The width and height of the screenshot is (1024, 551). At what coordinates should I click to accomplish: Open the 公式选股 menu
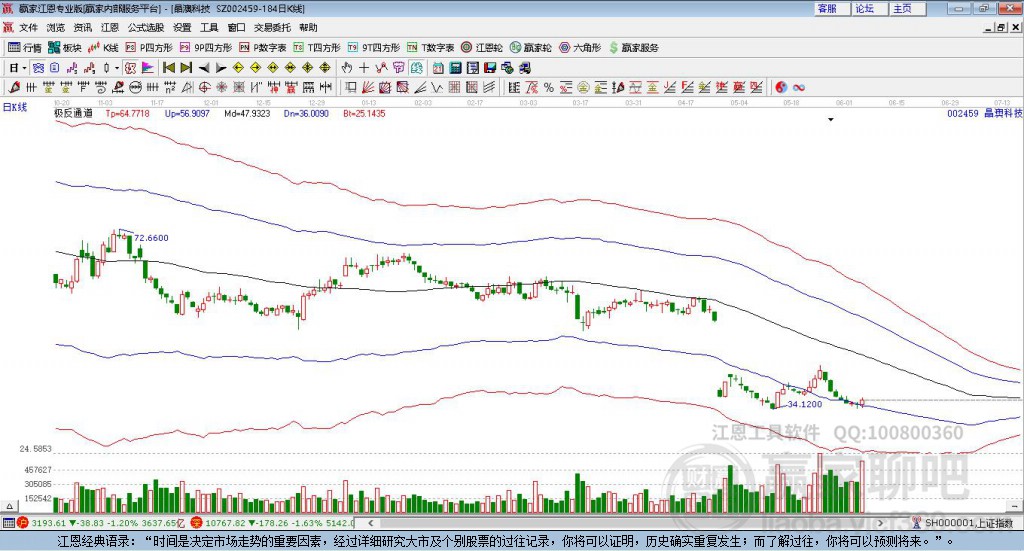[146, 27]
